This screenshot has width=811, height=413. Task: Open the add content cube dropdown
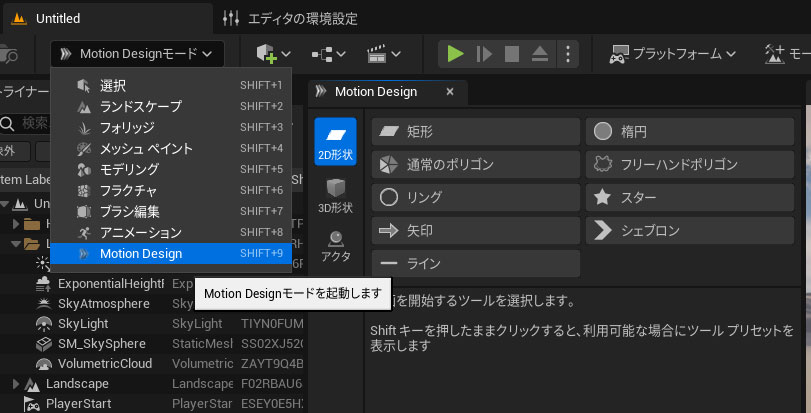coord(274,54)
